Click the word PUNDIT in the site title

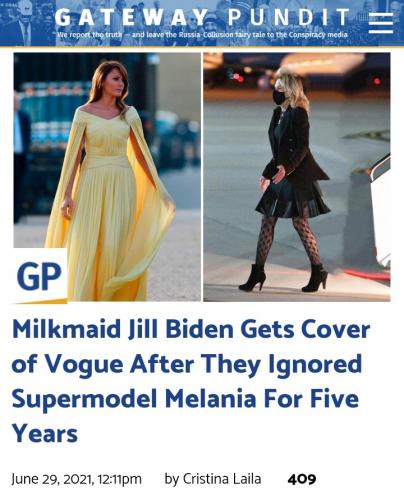pos(289,17)
